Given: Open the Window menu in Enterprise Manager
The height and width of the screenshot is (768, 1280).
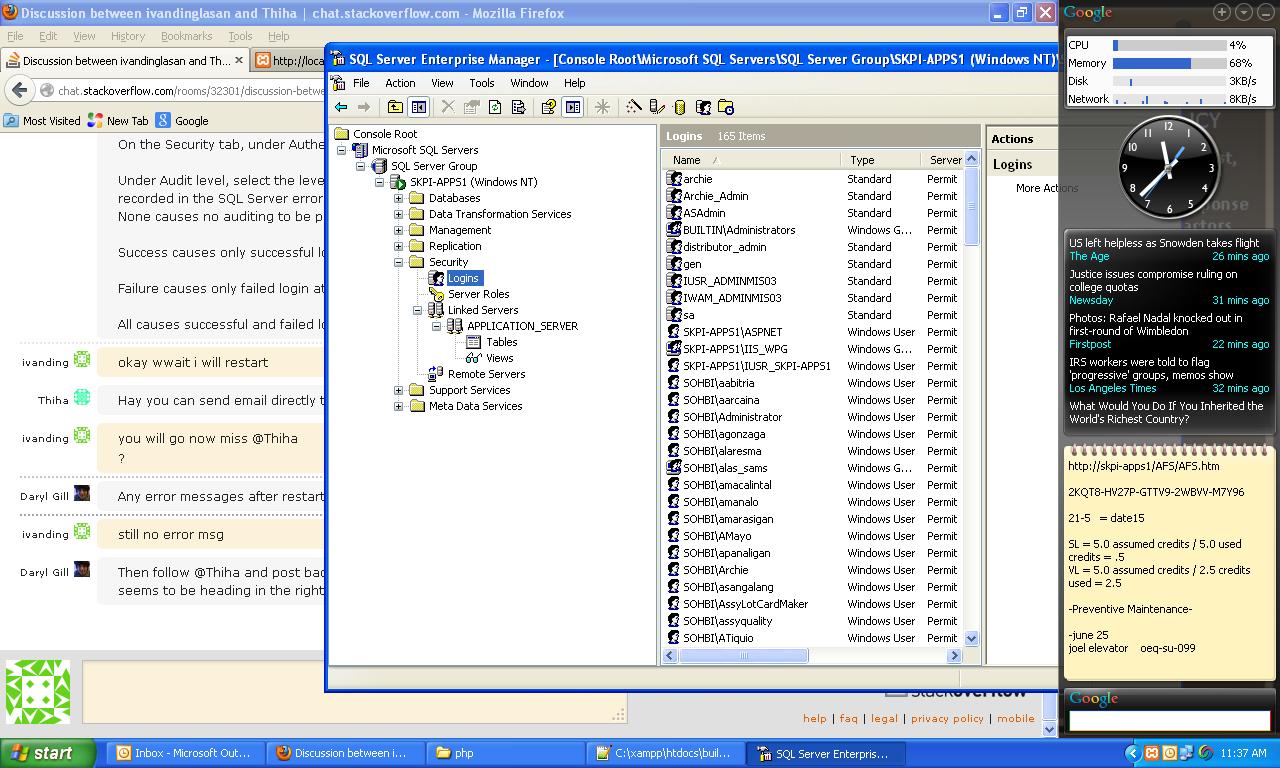Looking at the screenshot, I should pos(529,83).
